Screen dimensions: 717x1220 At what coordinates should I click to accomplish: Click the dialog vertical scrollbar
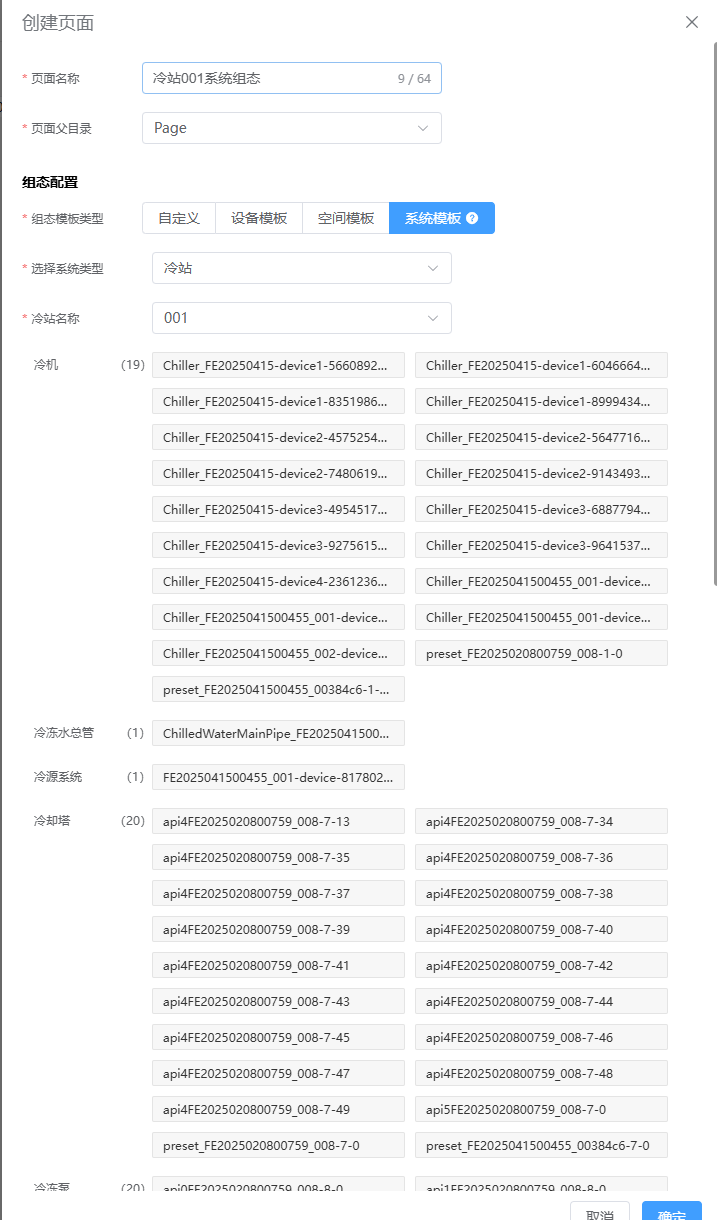click(x=714, y=312)
